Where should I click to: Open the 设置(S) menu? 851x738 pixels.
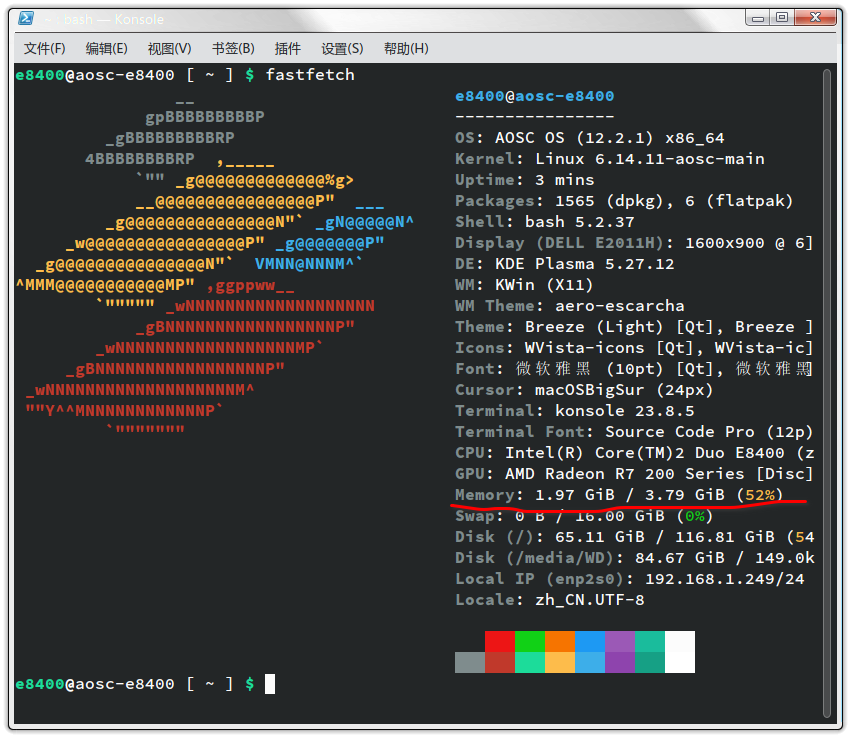click(x=342, y=49)
